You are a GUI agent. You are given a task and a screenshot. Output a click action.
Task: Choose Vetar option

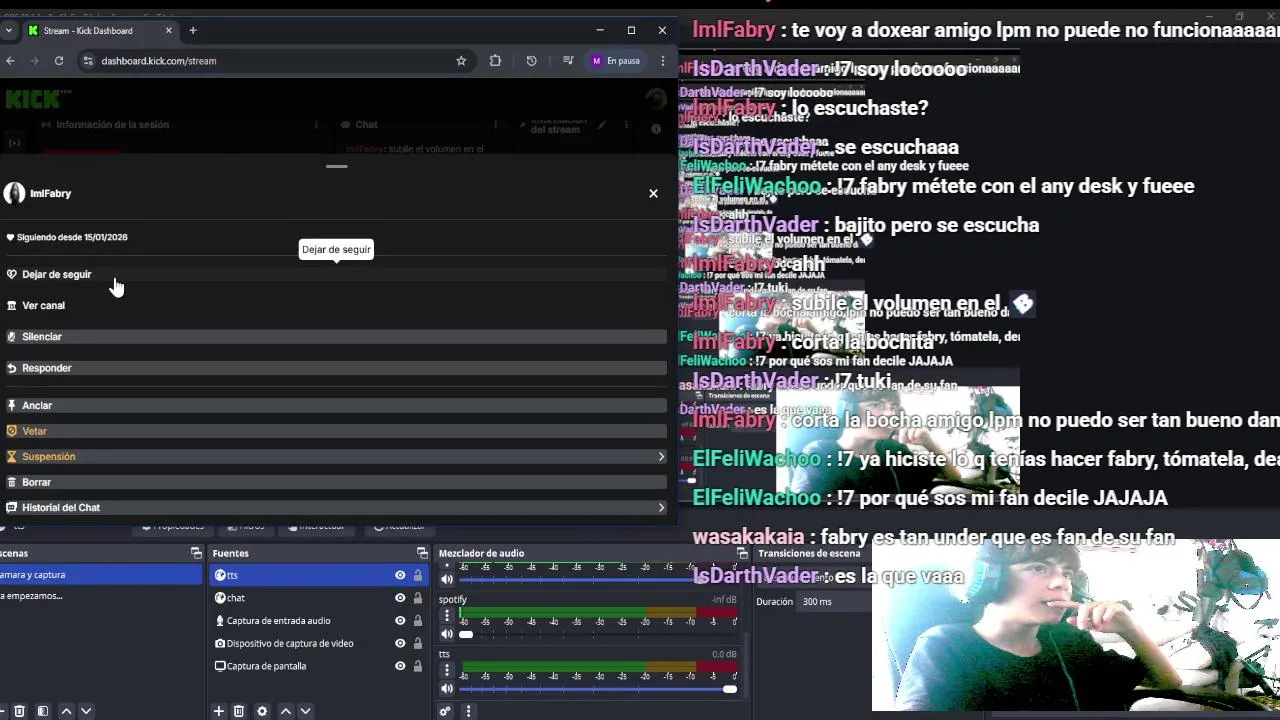[x=334, y=431]
